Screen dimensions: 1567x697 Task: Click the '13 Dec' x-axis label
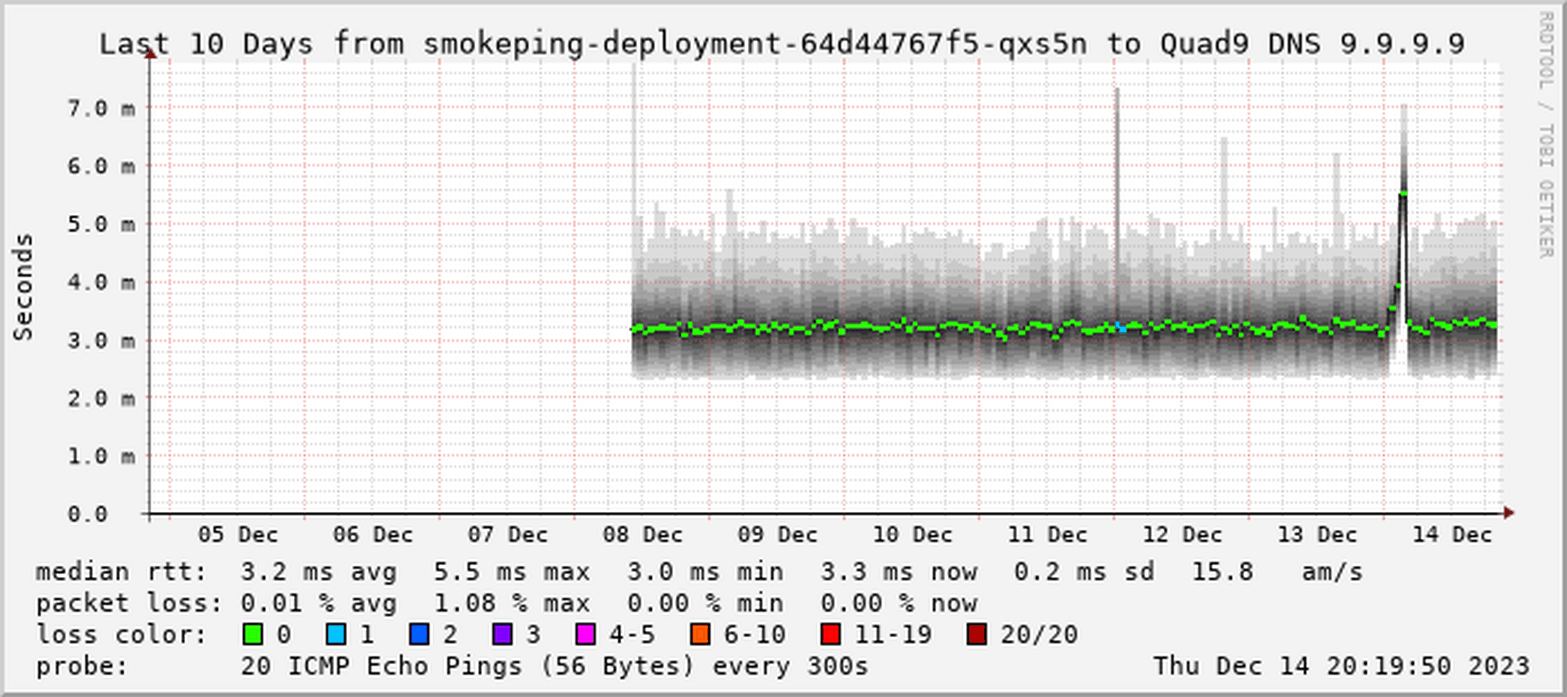point(1317,534)
